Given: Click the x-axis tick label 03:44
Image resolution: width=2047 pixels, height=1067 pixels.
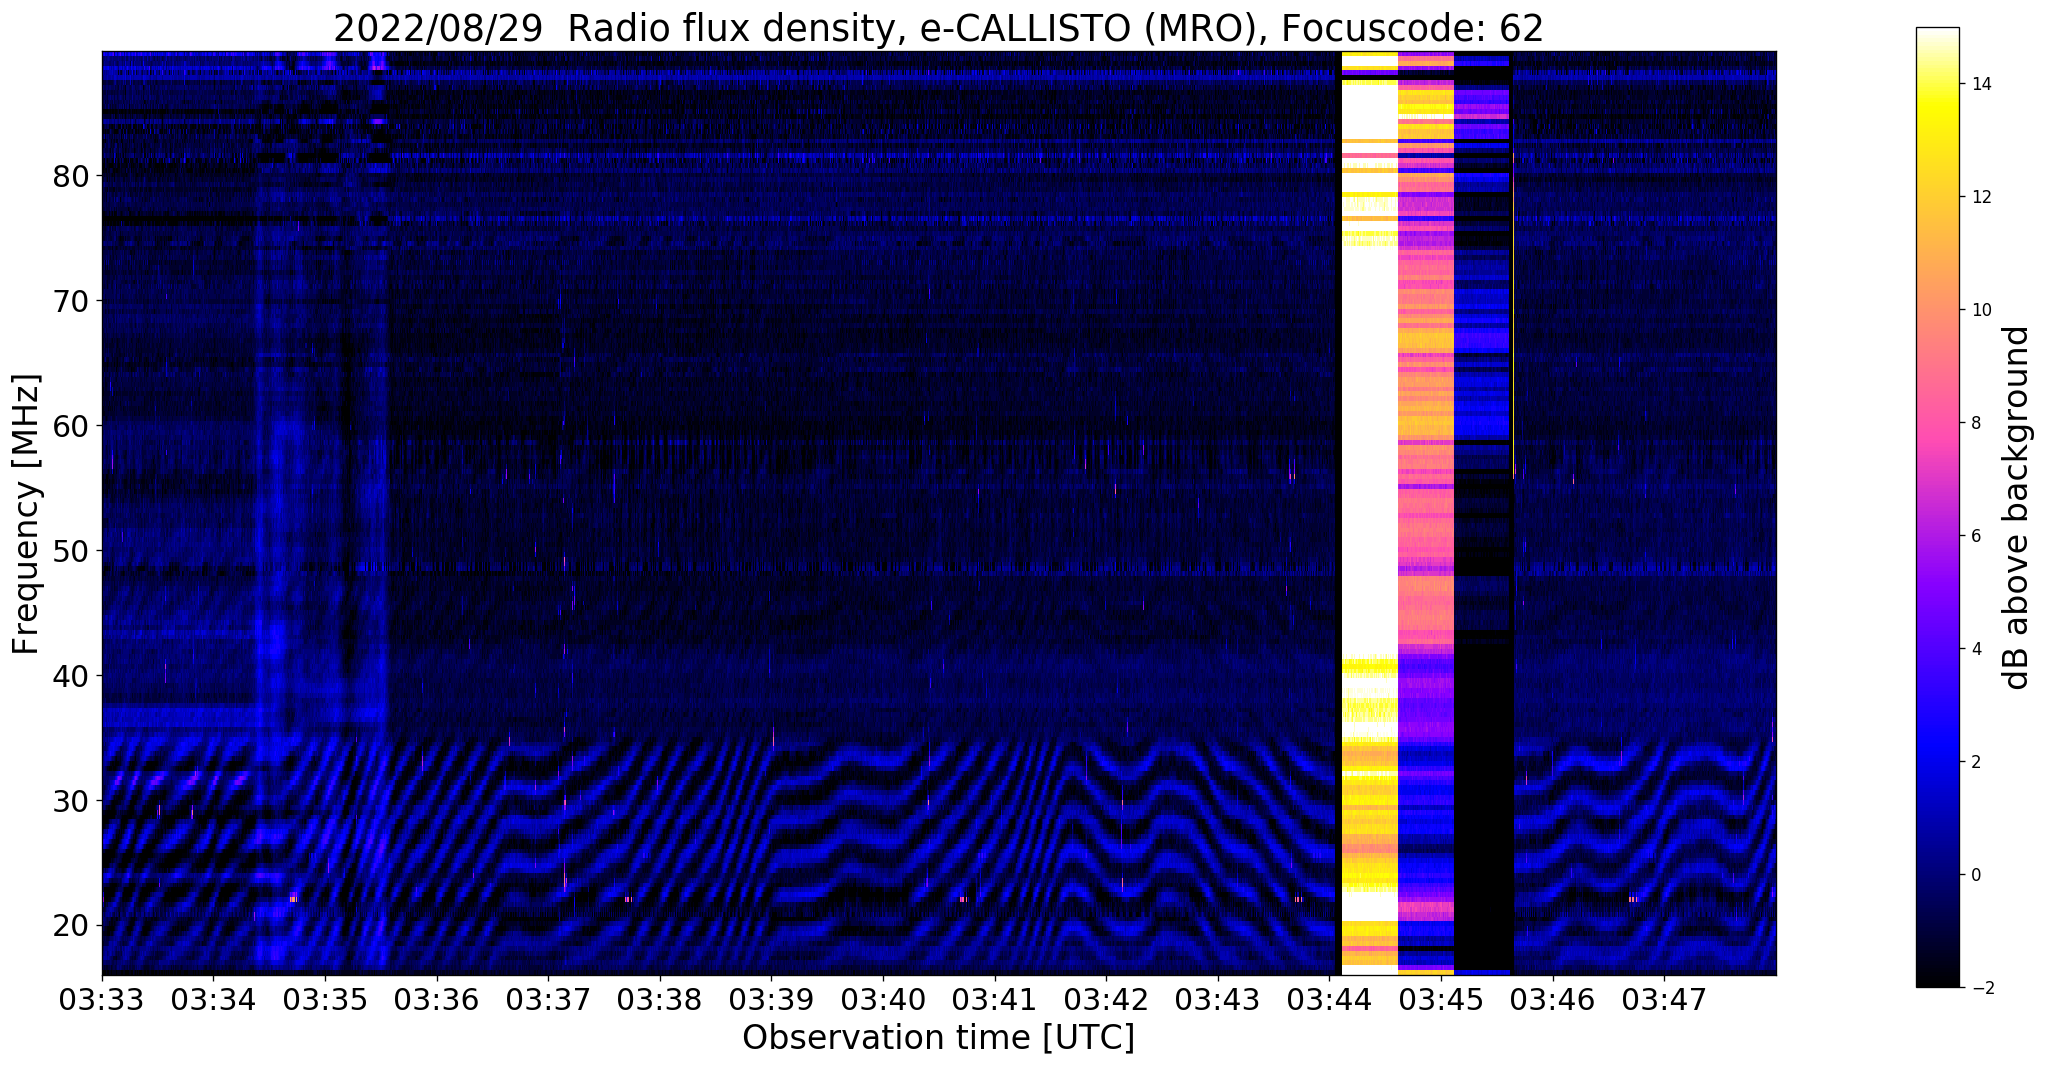Looking at the screenshot, I should tap(1329, 1000).
